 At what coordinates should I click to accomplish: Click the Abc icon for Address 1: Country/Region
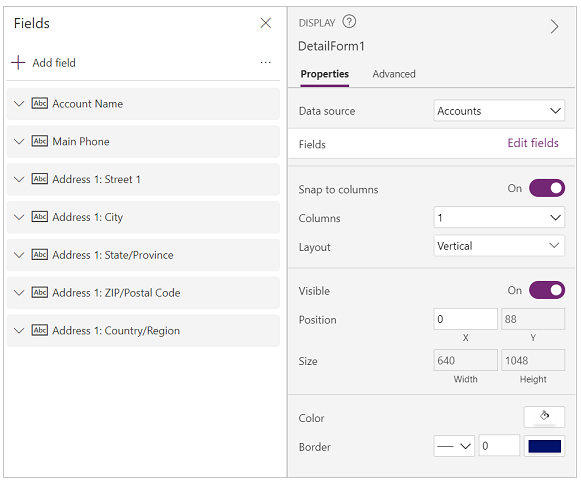pyautogui.click(x=40, y=330)
